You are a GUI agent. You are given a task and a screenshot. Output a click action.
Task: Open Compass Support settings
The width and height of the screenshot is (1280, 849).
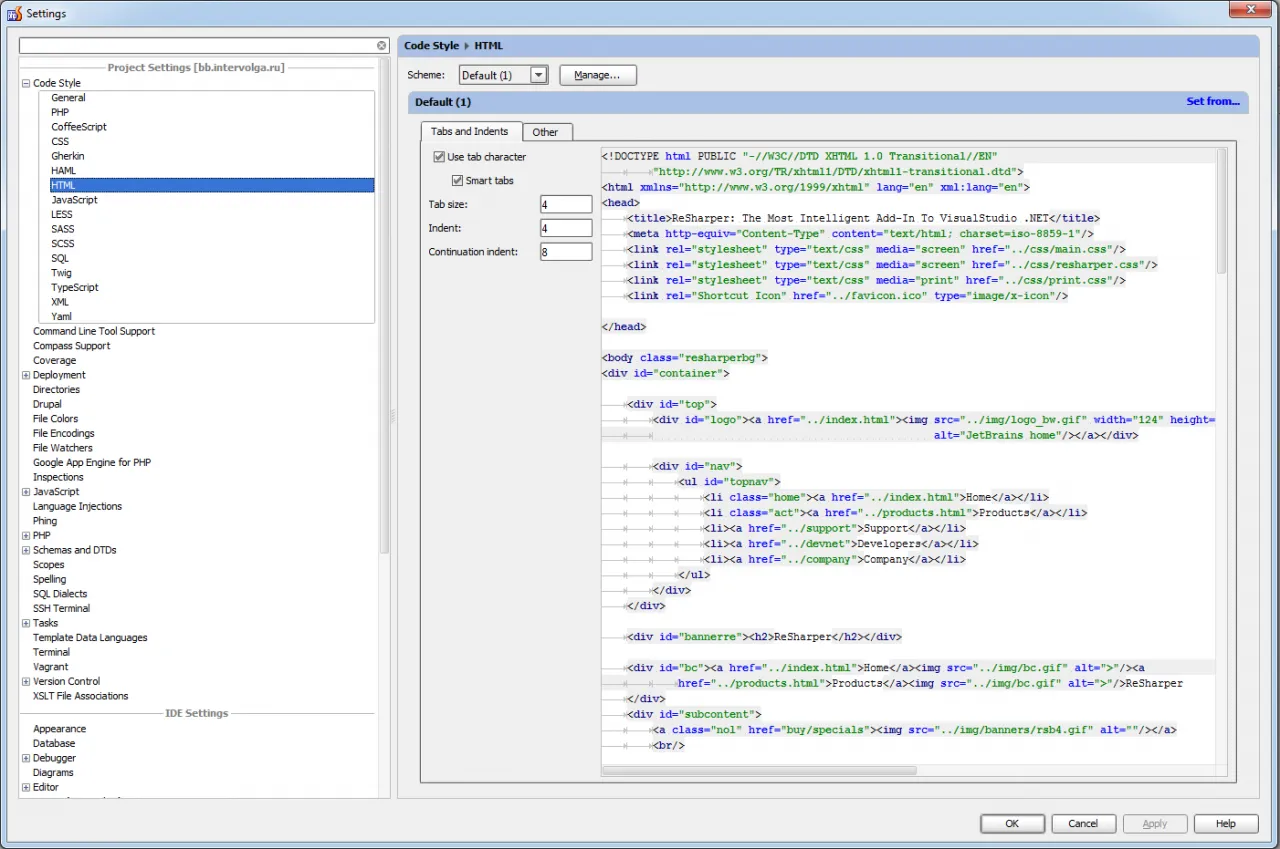(x=72, y=346)
